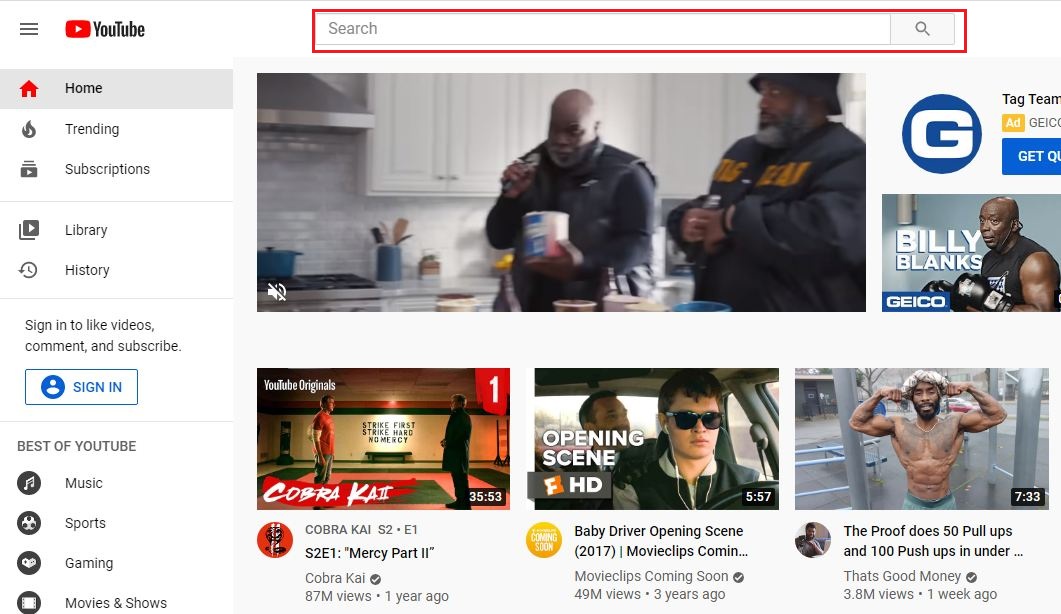
Task: Open the 50 Pull ups video thumbnail
Action: tap(922, 439)
